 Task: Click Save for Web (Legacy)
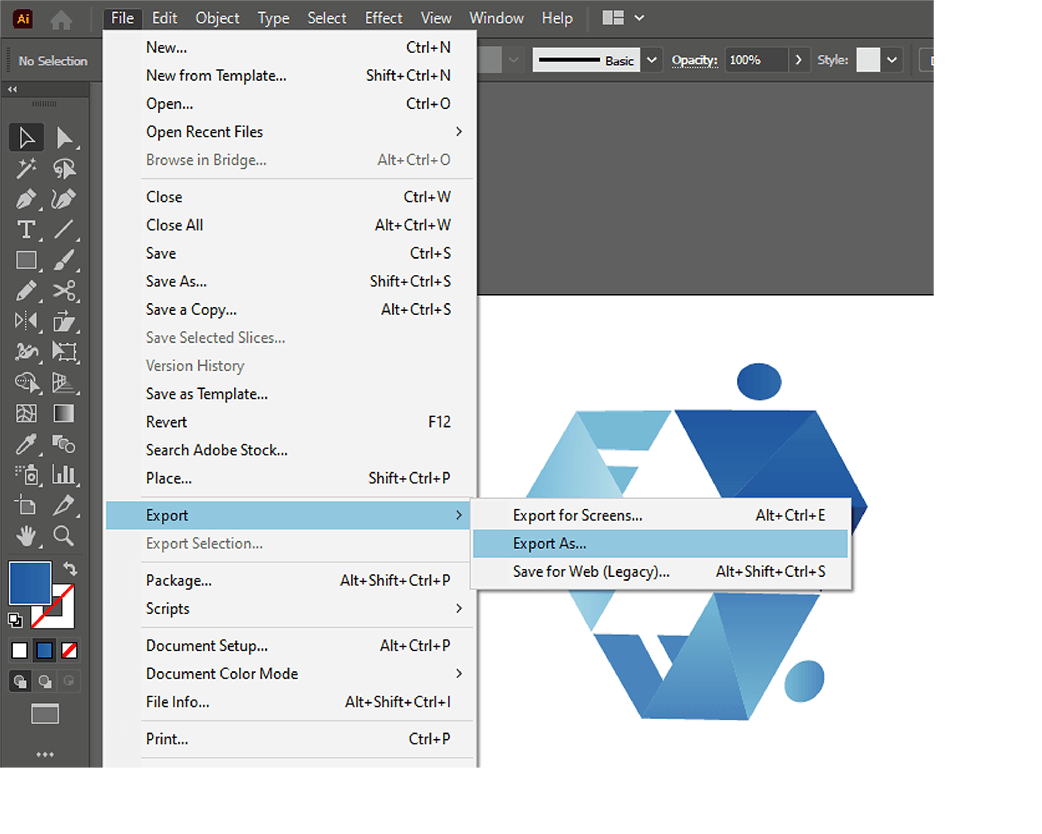(x=590, y=571)
